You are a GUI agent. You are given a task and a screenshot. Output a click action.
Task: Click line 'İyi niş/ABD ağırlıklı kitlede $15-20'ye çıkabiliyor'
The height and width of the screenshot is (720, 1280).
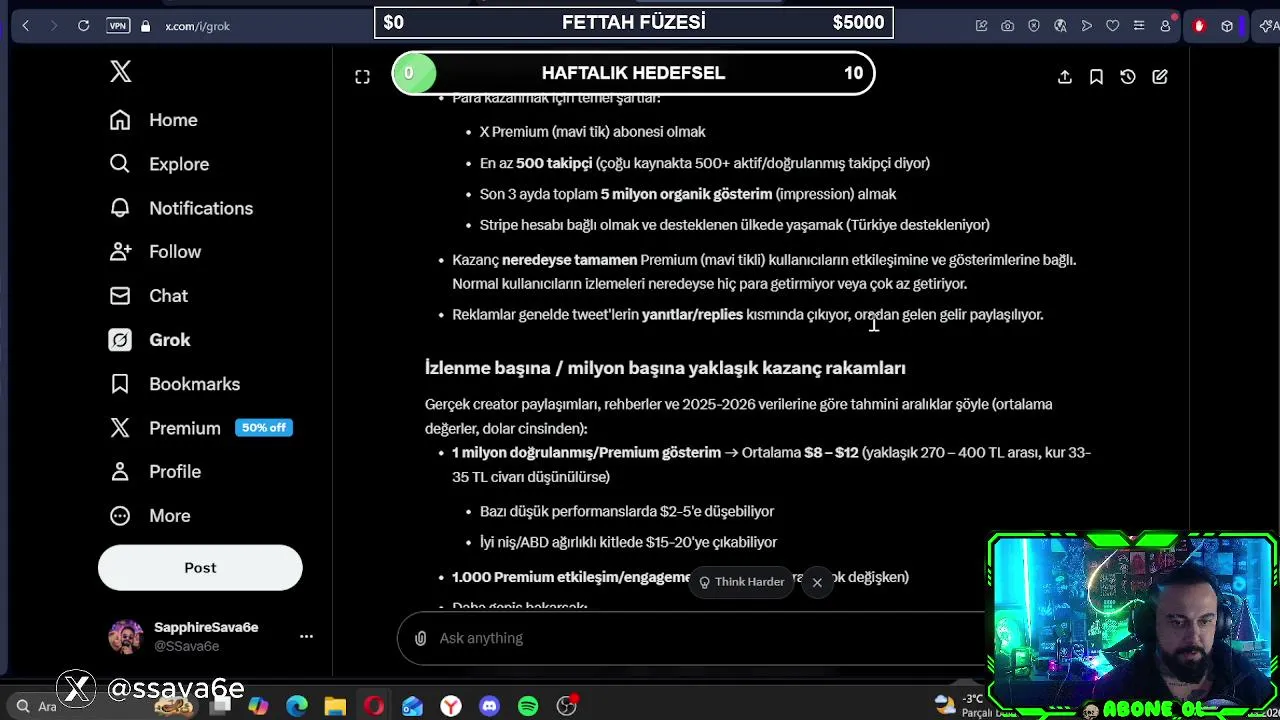628,542
